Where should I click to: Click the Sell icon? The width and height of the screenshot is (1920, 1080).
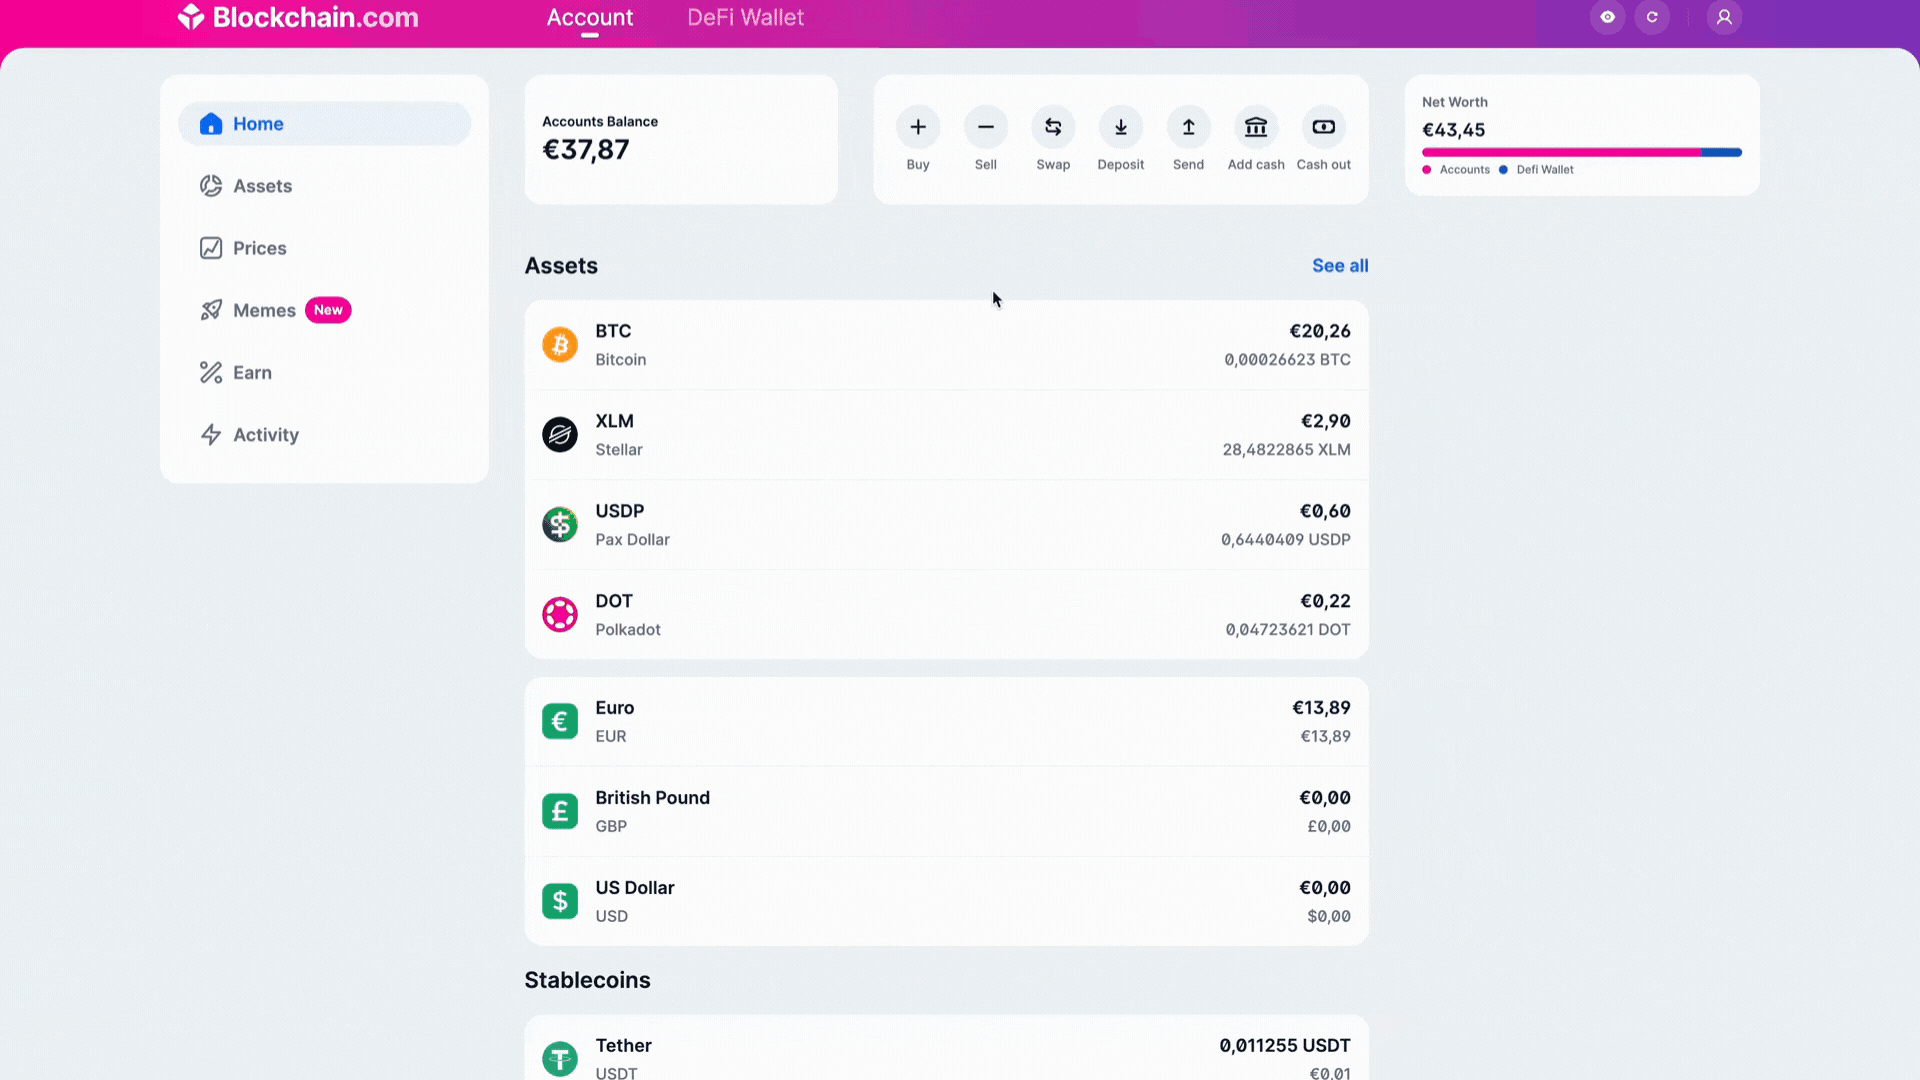(x=986, y=127)
